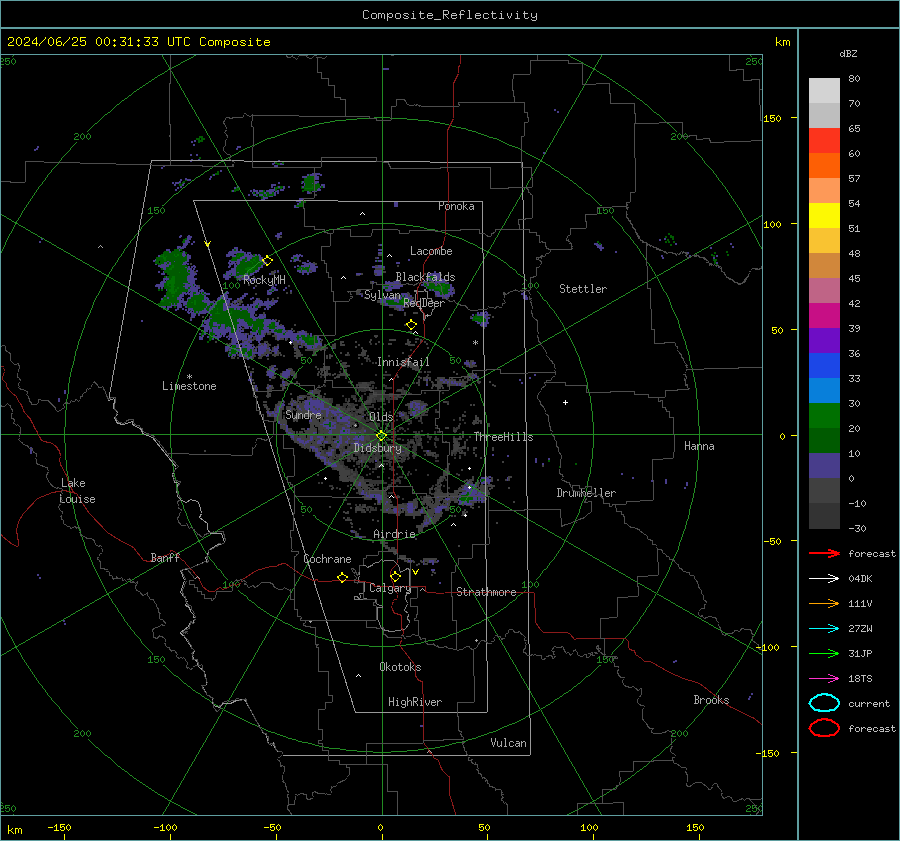Click the Lake Louise label

coord(78,491)
